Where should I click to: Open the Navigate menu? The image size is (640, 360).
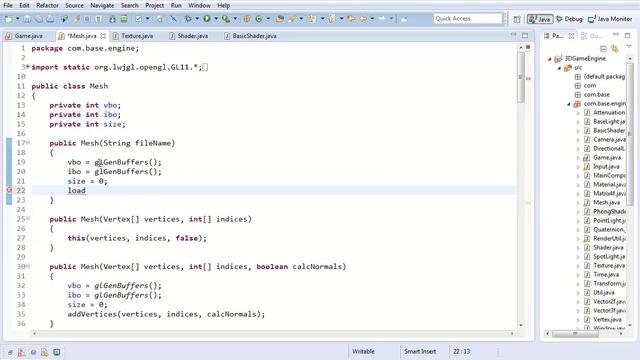click(102, 5)
